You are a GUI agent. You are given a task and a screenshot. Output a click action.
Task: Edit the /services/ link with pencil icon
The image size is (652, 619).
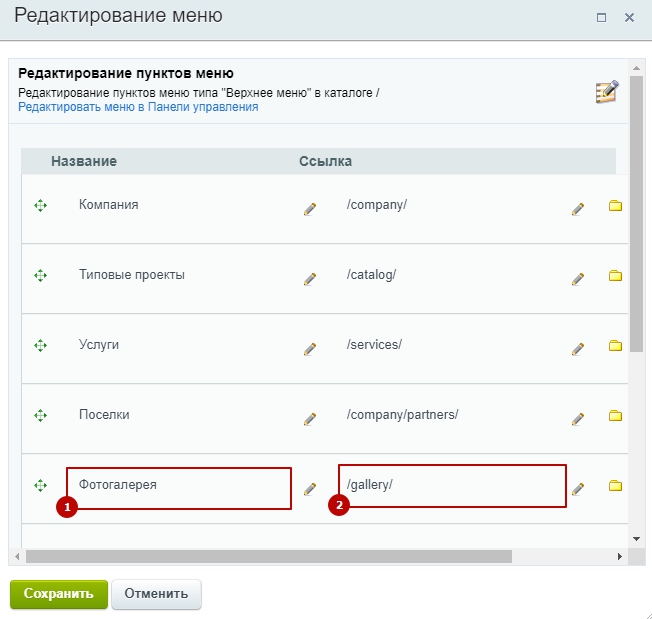click(x=578, y=349)
